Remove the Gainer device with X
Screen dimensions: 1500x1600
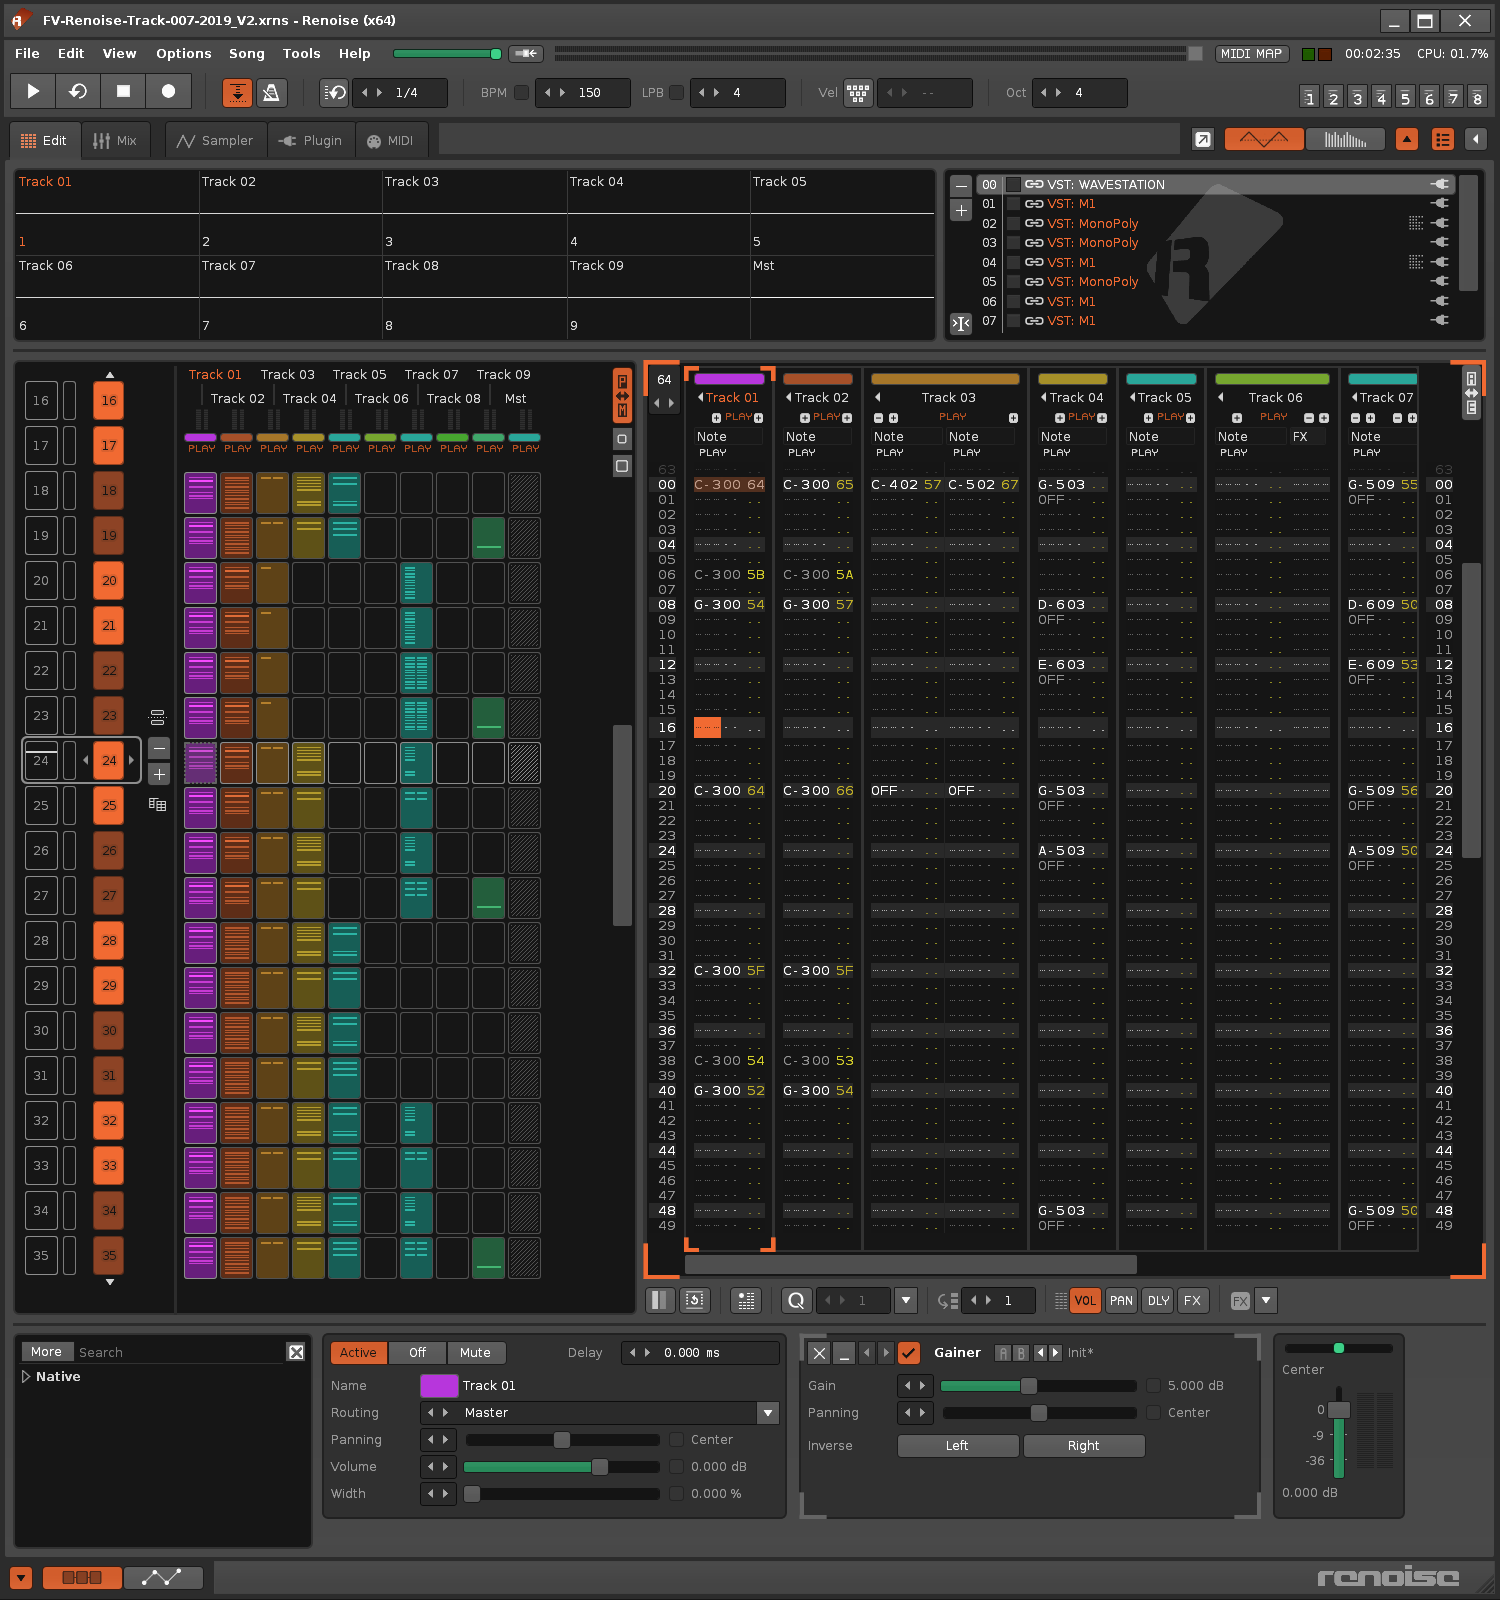819,1352
